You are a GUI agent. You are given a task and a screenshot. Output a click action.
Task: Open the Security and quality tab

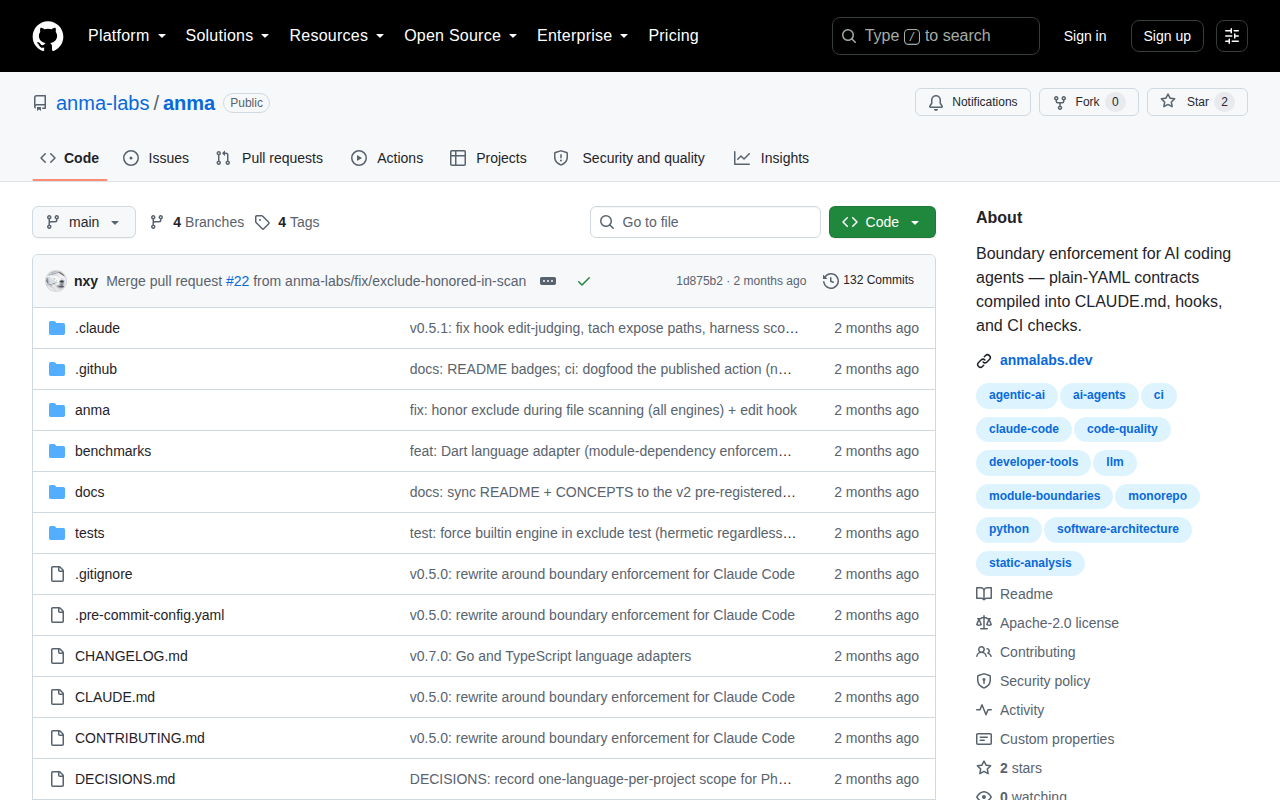629,158
